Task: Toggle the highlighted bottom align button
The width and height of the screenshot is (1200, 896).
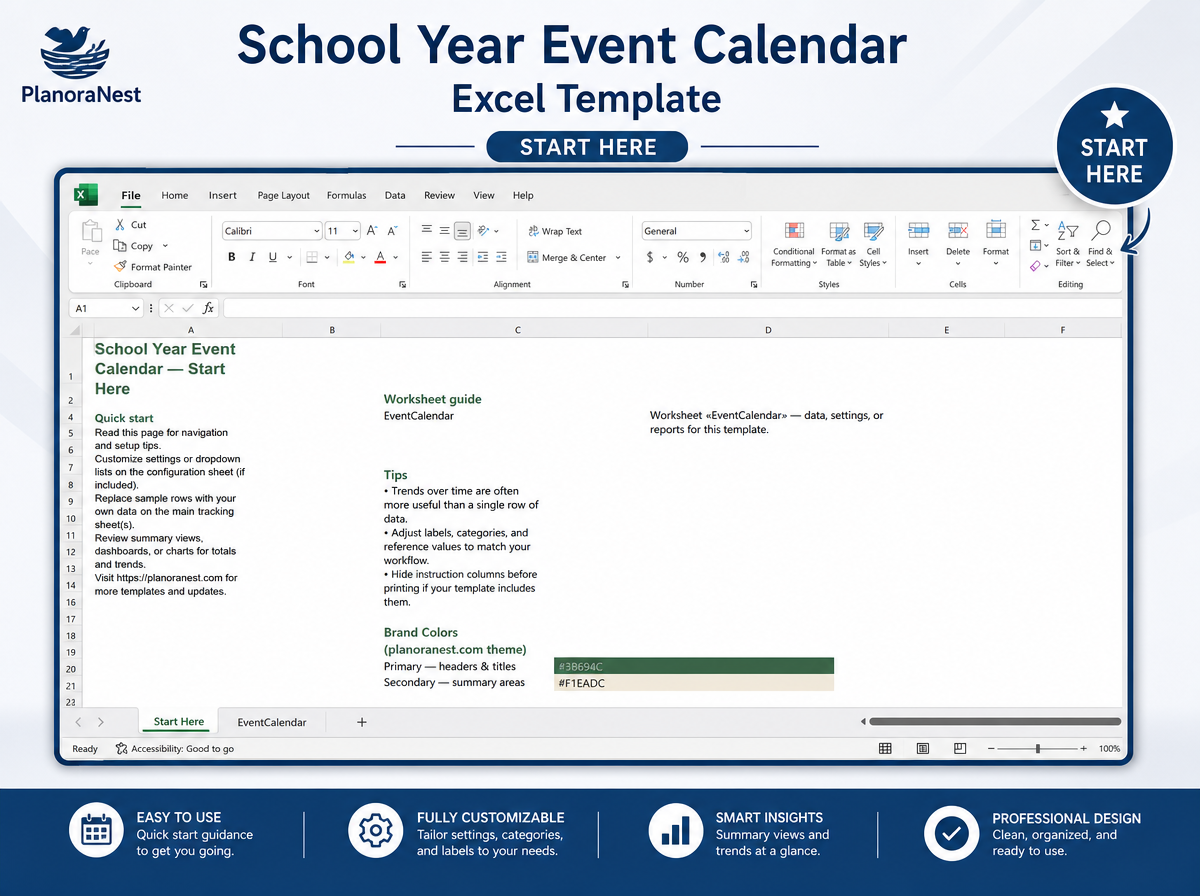Action: [462, 231]
